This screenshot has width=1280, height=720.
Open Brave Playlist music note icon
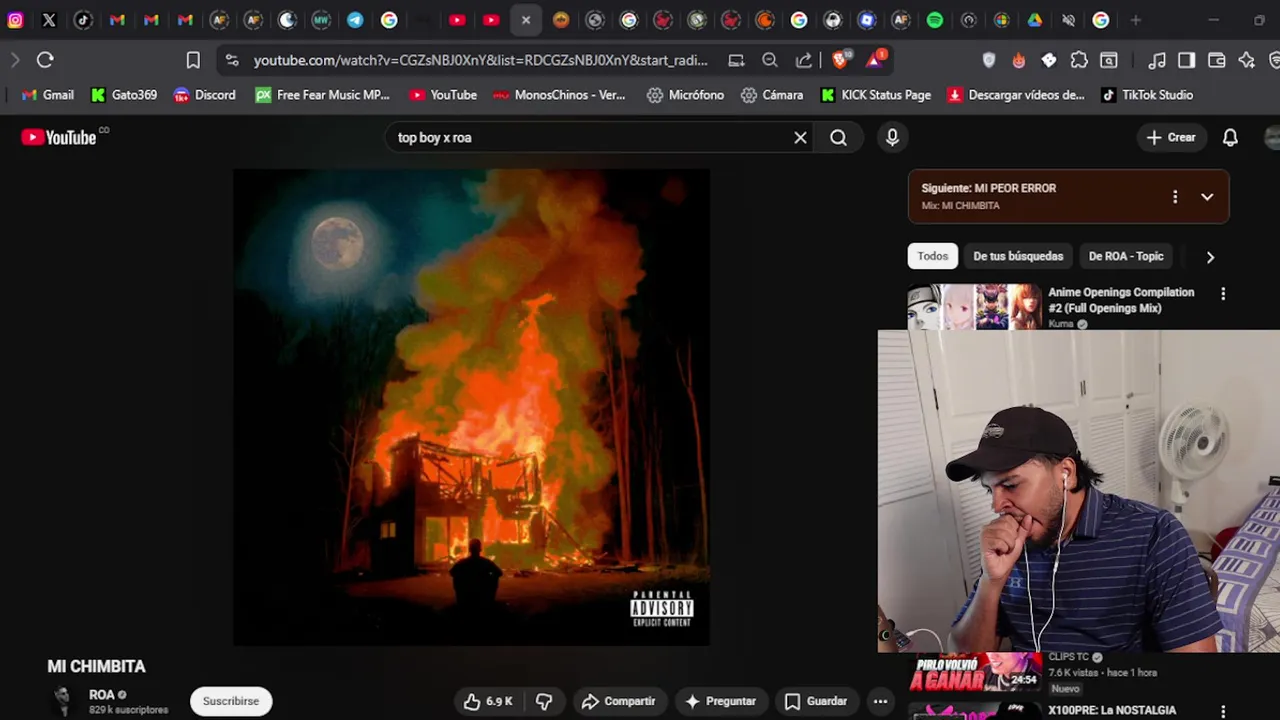(1157, 60)
